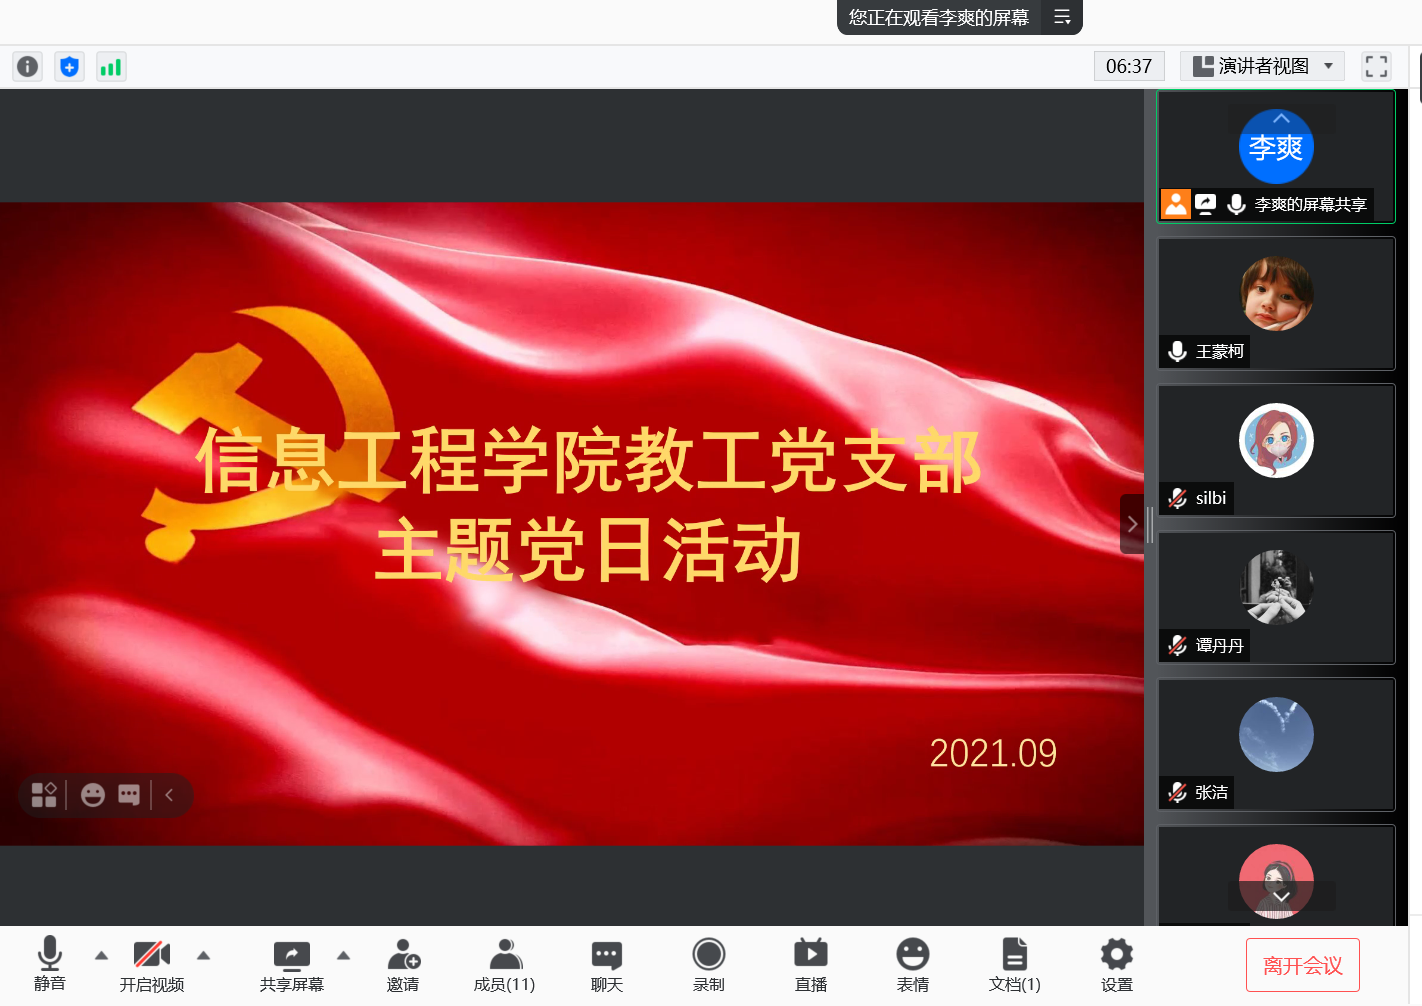Screen dimensions: 1422x1006
Task: Click the meeting timer 06:37
Action: (x=1129, y=66)
